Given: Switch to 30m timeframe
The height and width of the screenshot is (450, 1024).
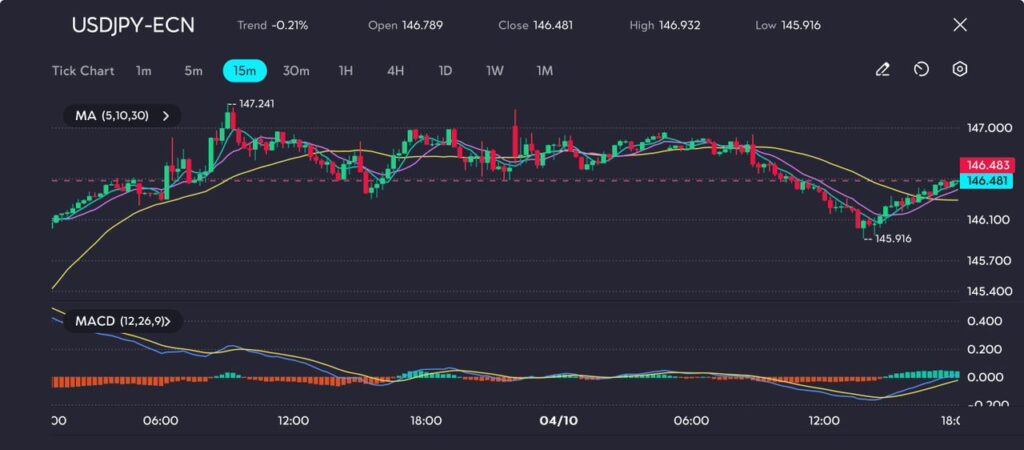Looking at the screenshot, I should [x=296, y=71].
